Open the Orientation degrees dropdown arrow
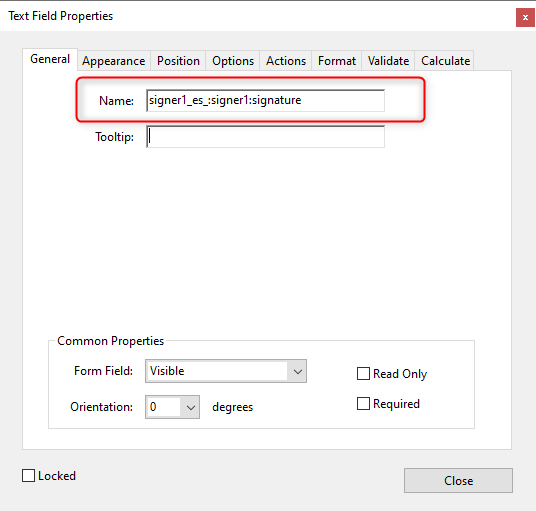This screenshot has width=536, height=511. tap(190, 407)
